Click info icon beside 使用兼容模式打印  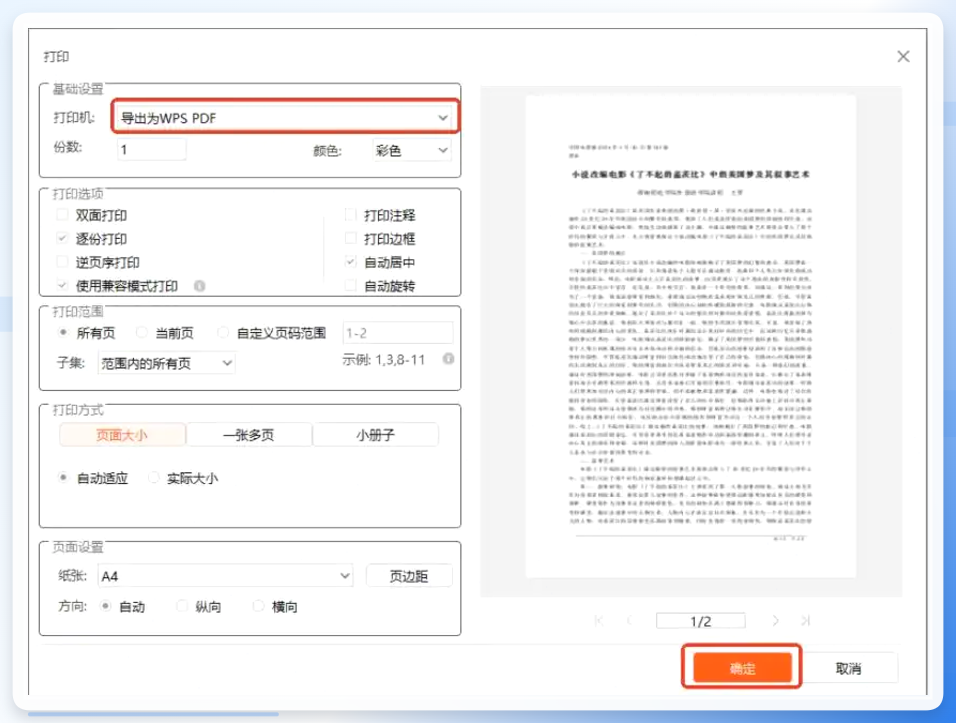tap(199, 285)
